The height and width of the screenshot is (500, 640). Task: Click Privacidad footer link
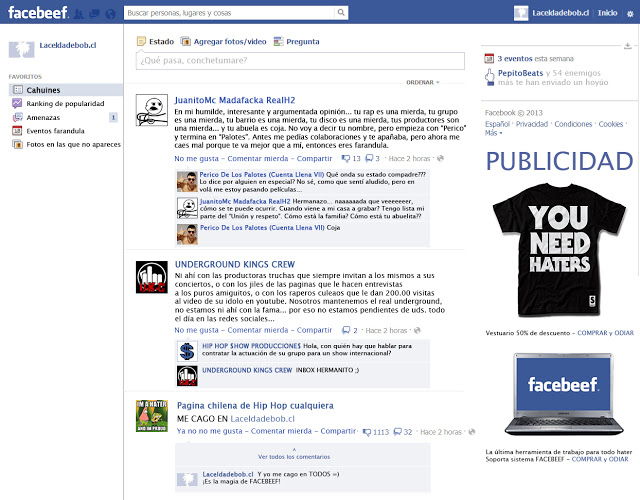532,124
